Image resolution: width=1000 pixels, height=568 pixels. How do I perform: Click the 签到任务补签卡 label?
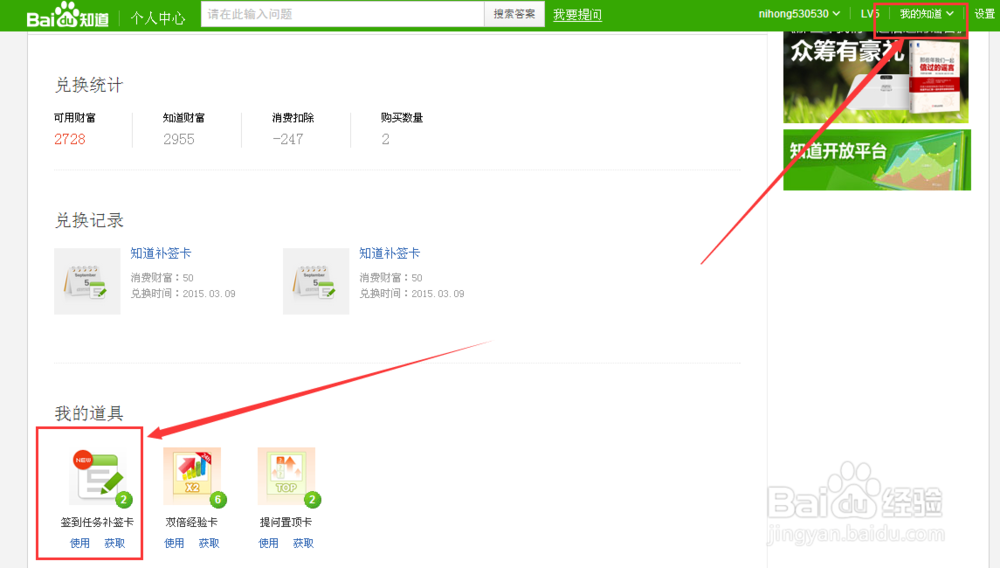click(x=97, y=522)
